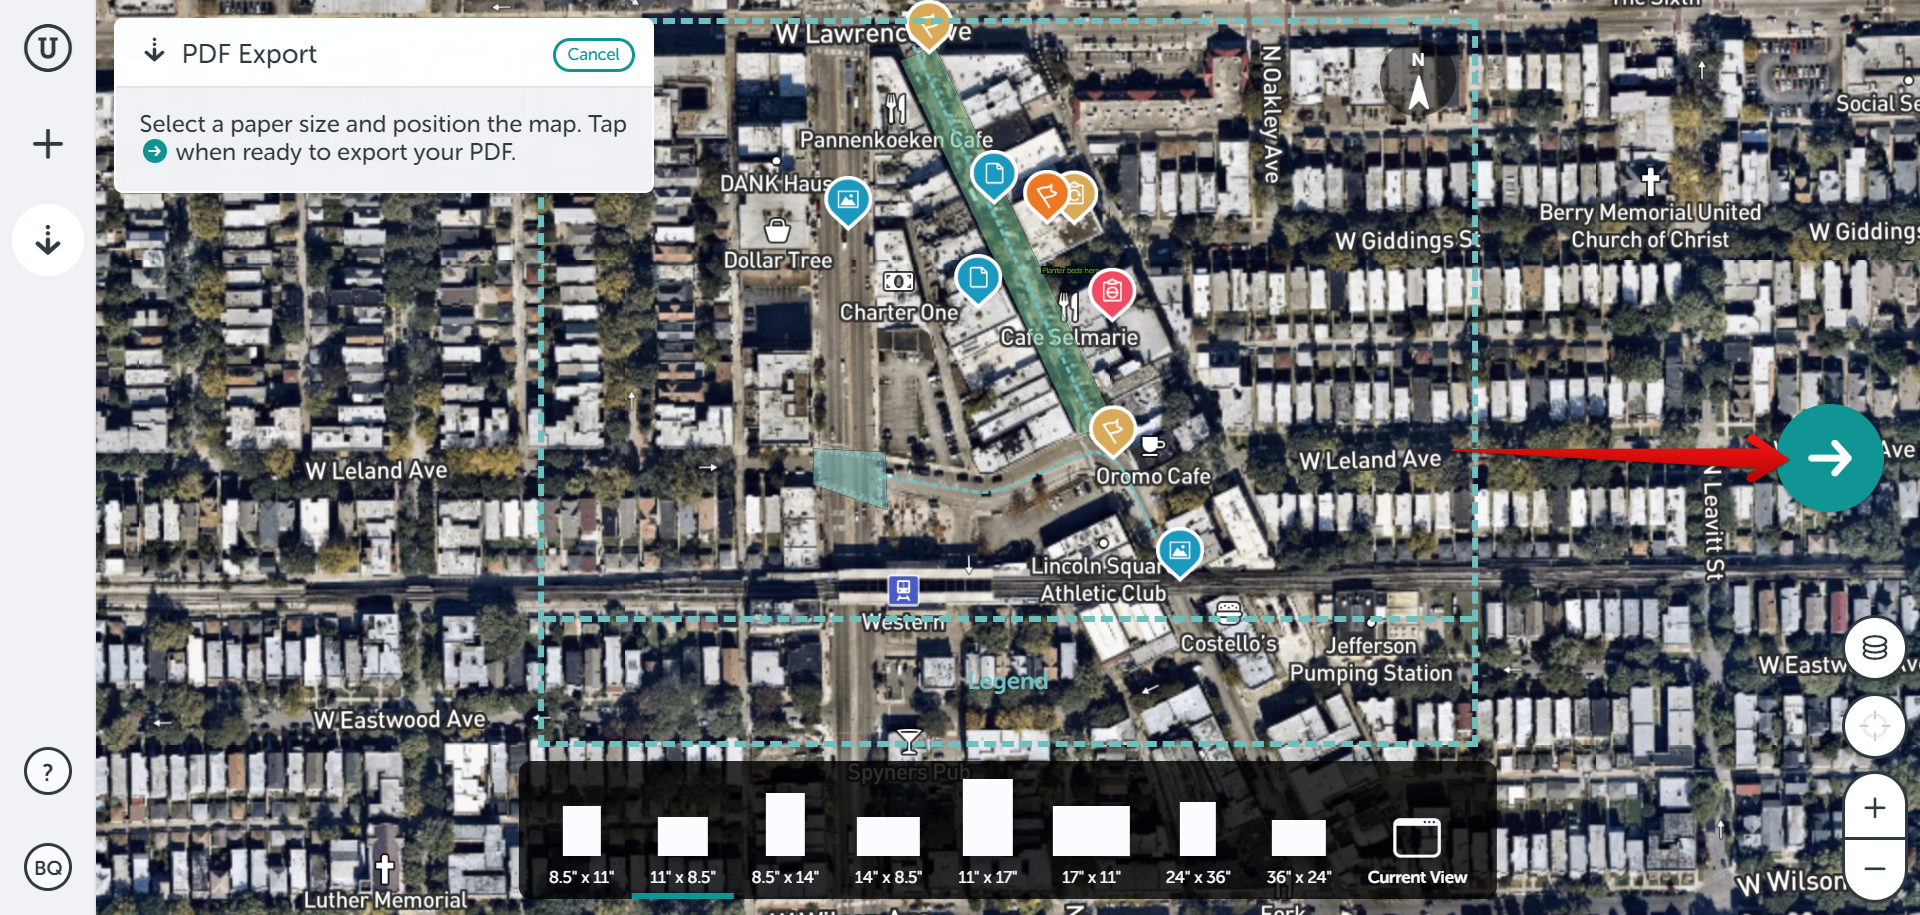Select 24" x 36" paper size

point(1197,842)
